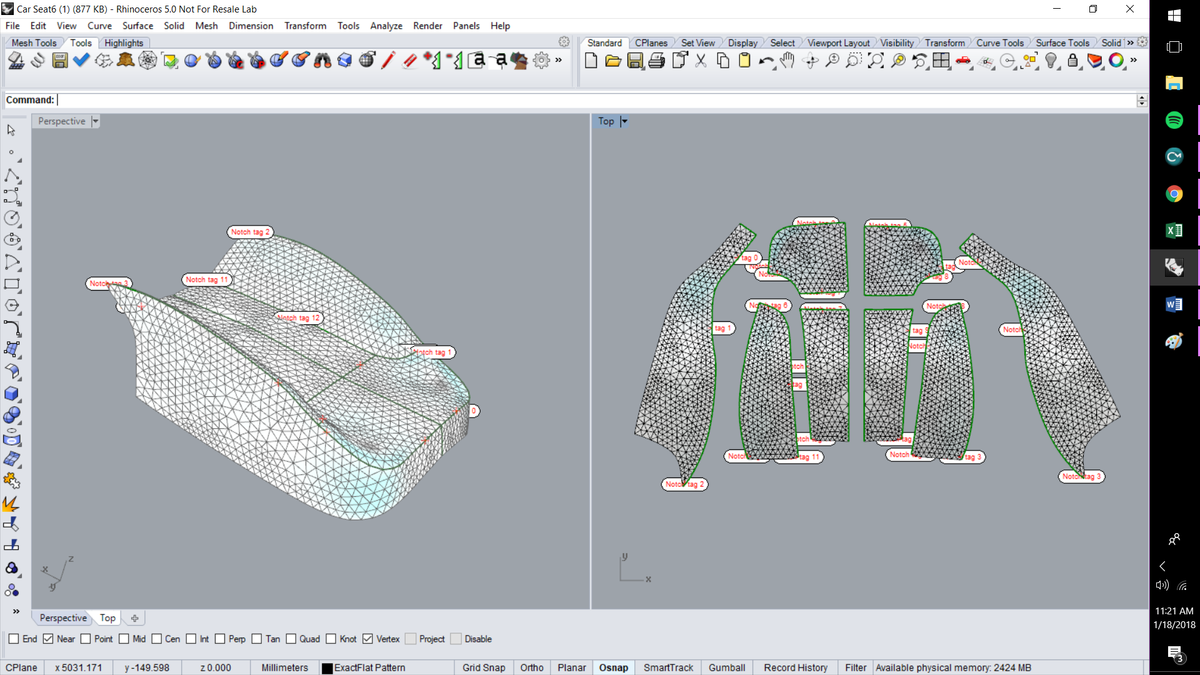This screenshot has height=675, width=1200.
Task: Enable the End object snap
Action: click(14, 638)
